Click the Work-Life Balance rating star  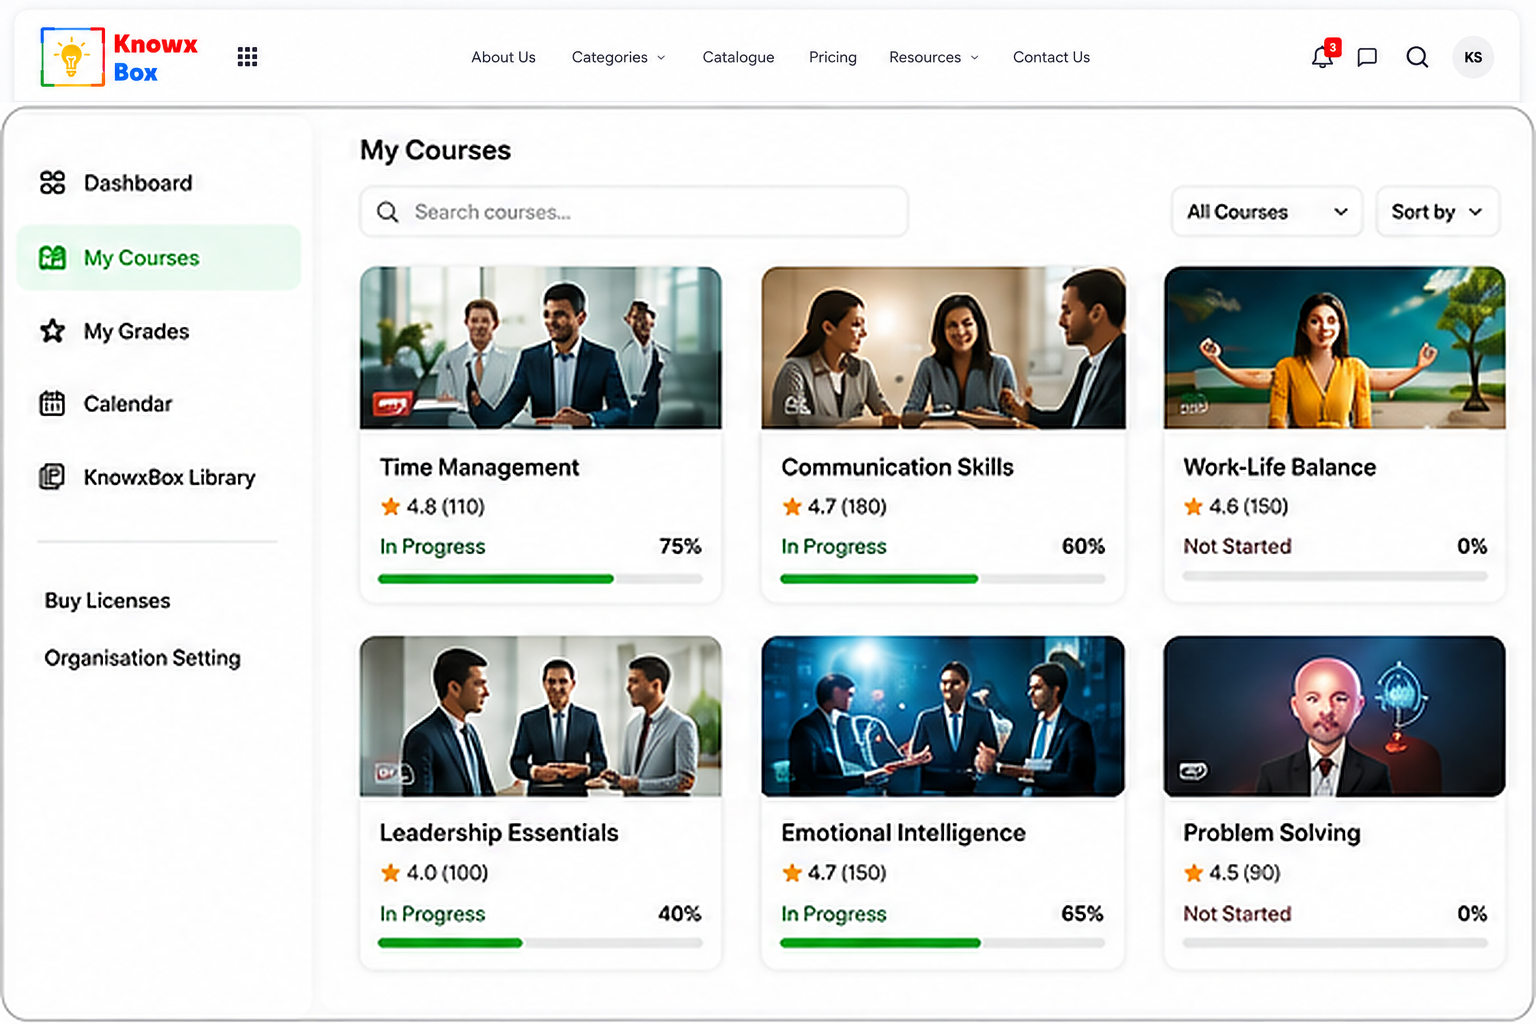point(1193,507)
